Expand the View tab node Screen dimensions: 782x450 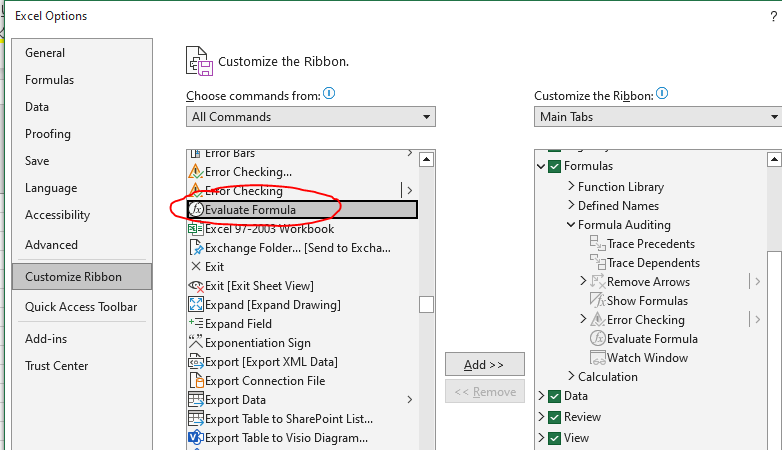coord(541,438)
